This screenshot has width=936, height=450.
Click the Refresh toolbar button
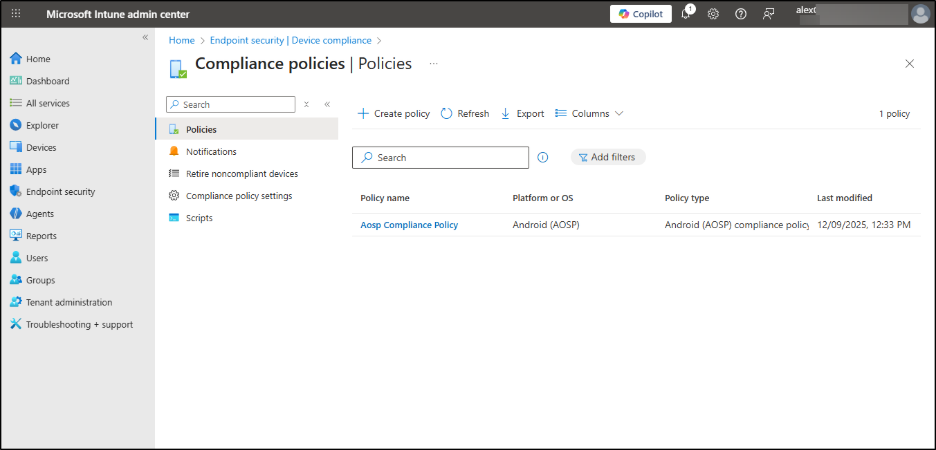[x=465, y=114]
